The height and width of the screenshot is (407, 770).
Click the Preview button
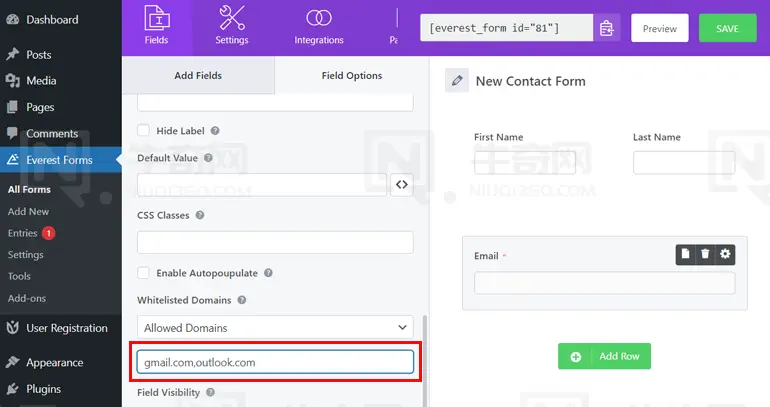(x=660, y=28)
